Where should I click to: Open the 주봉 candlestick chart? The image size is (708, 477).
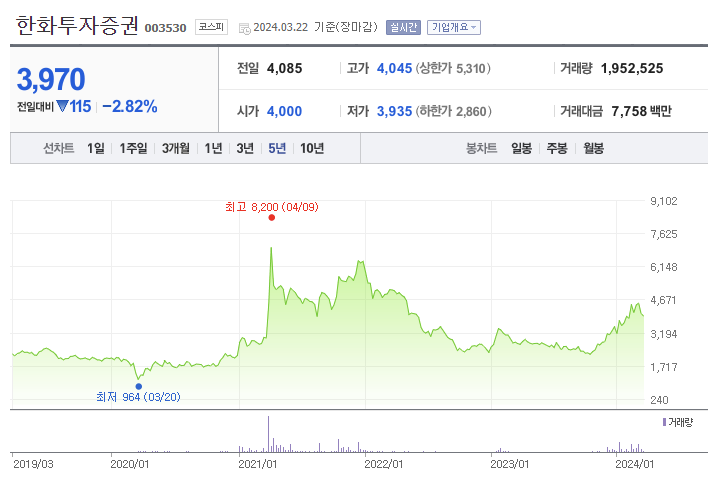(557, 148)
